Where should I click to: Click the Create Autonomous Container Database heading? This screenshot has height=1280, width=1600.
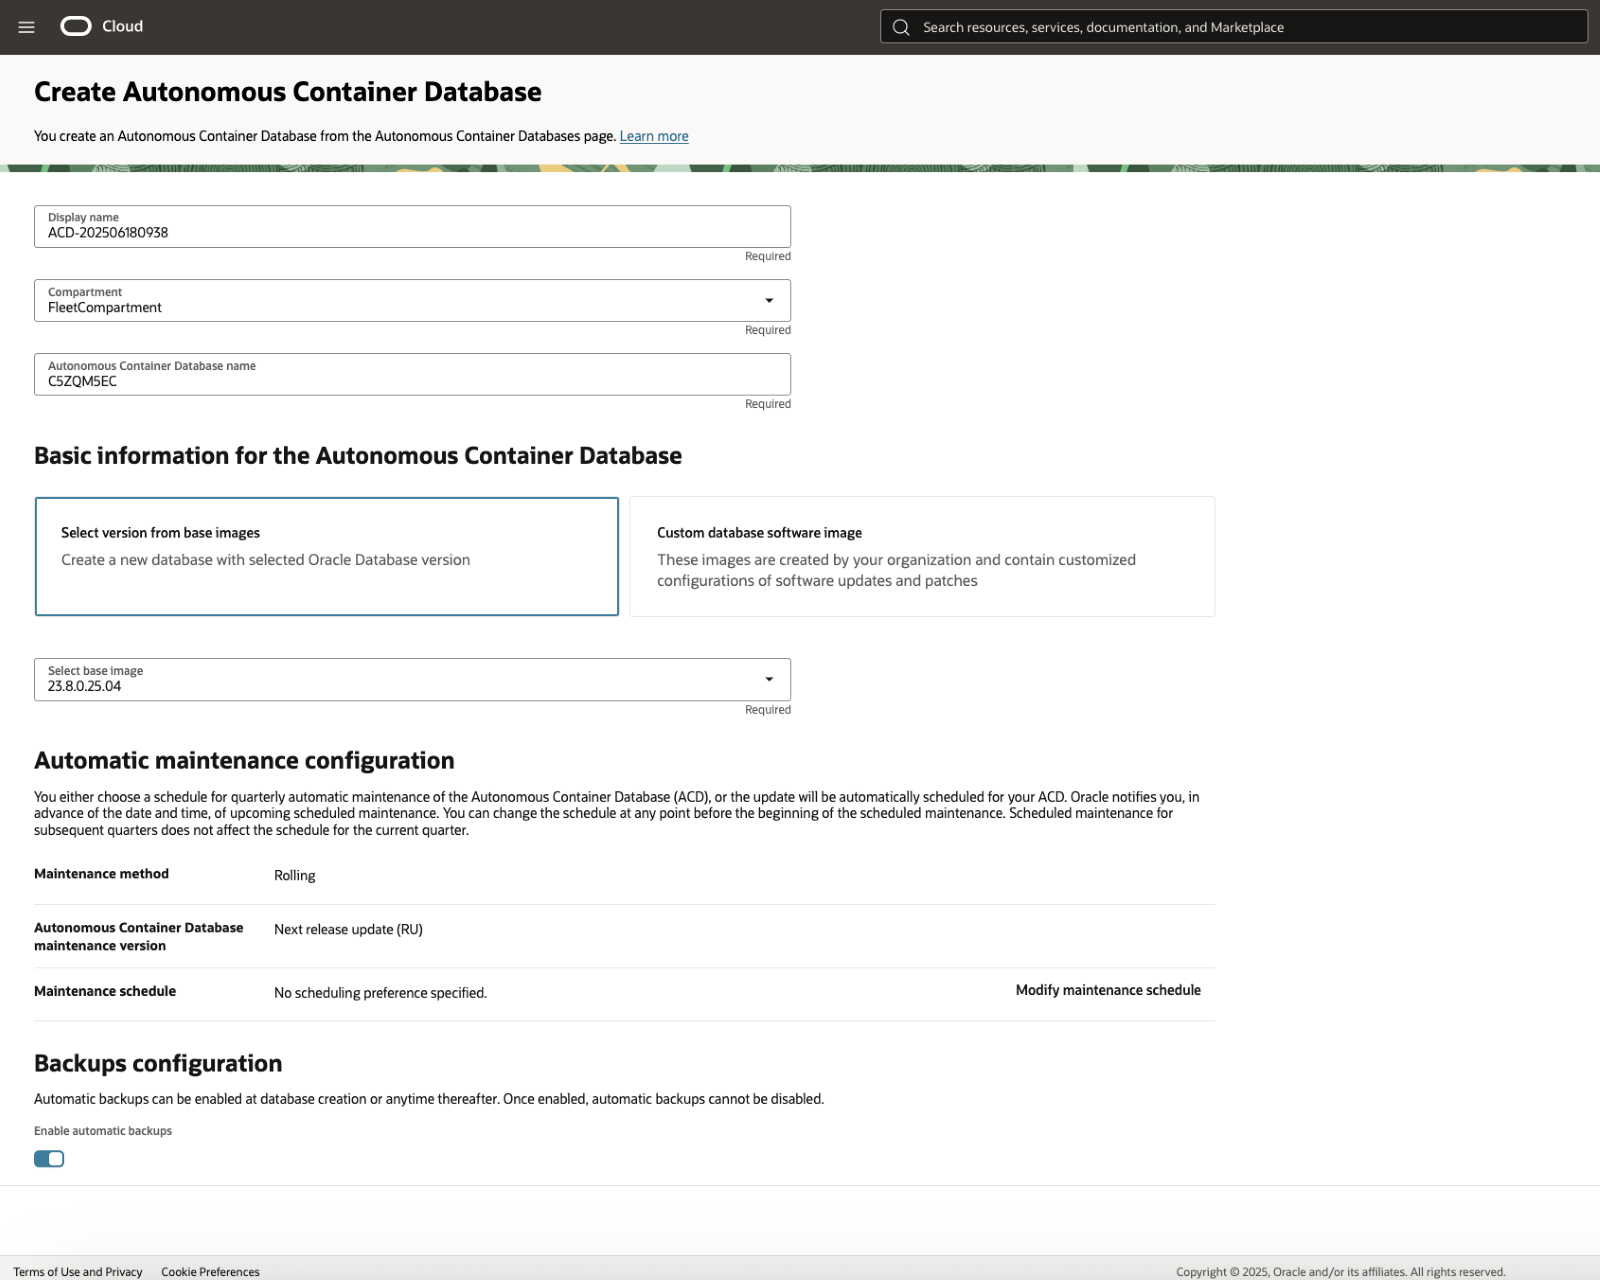click(288, 92)
